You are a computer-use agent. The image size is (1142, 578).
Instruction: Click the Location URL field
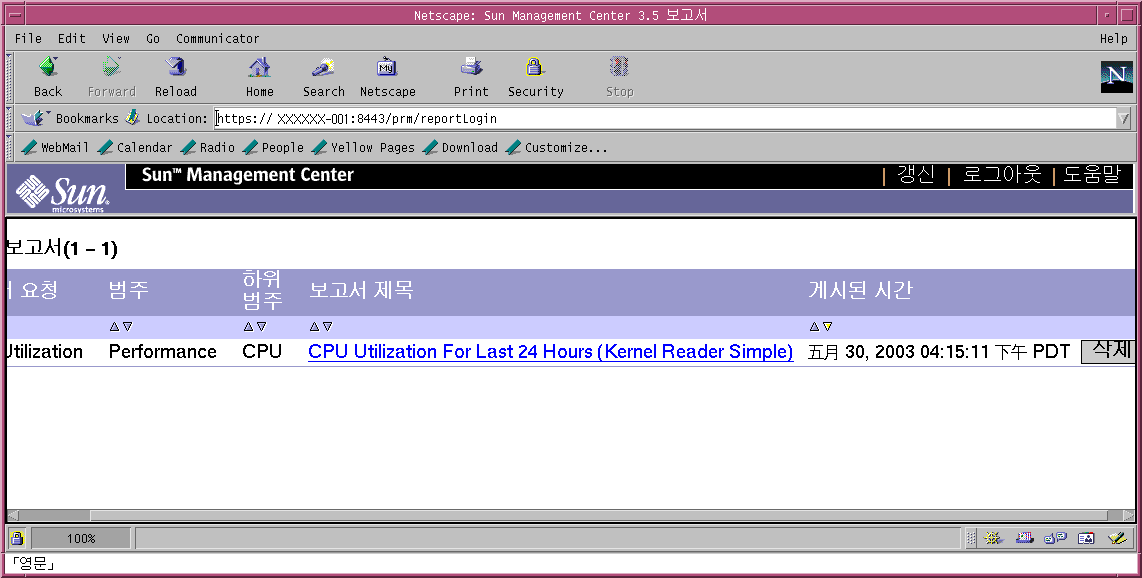coord(665,118)
